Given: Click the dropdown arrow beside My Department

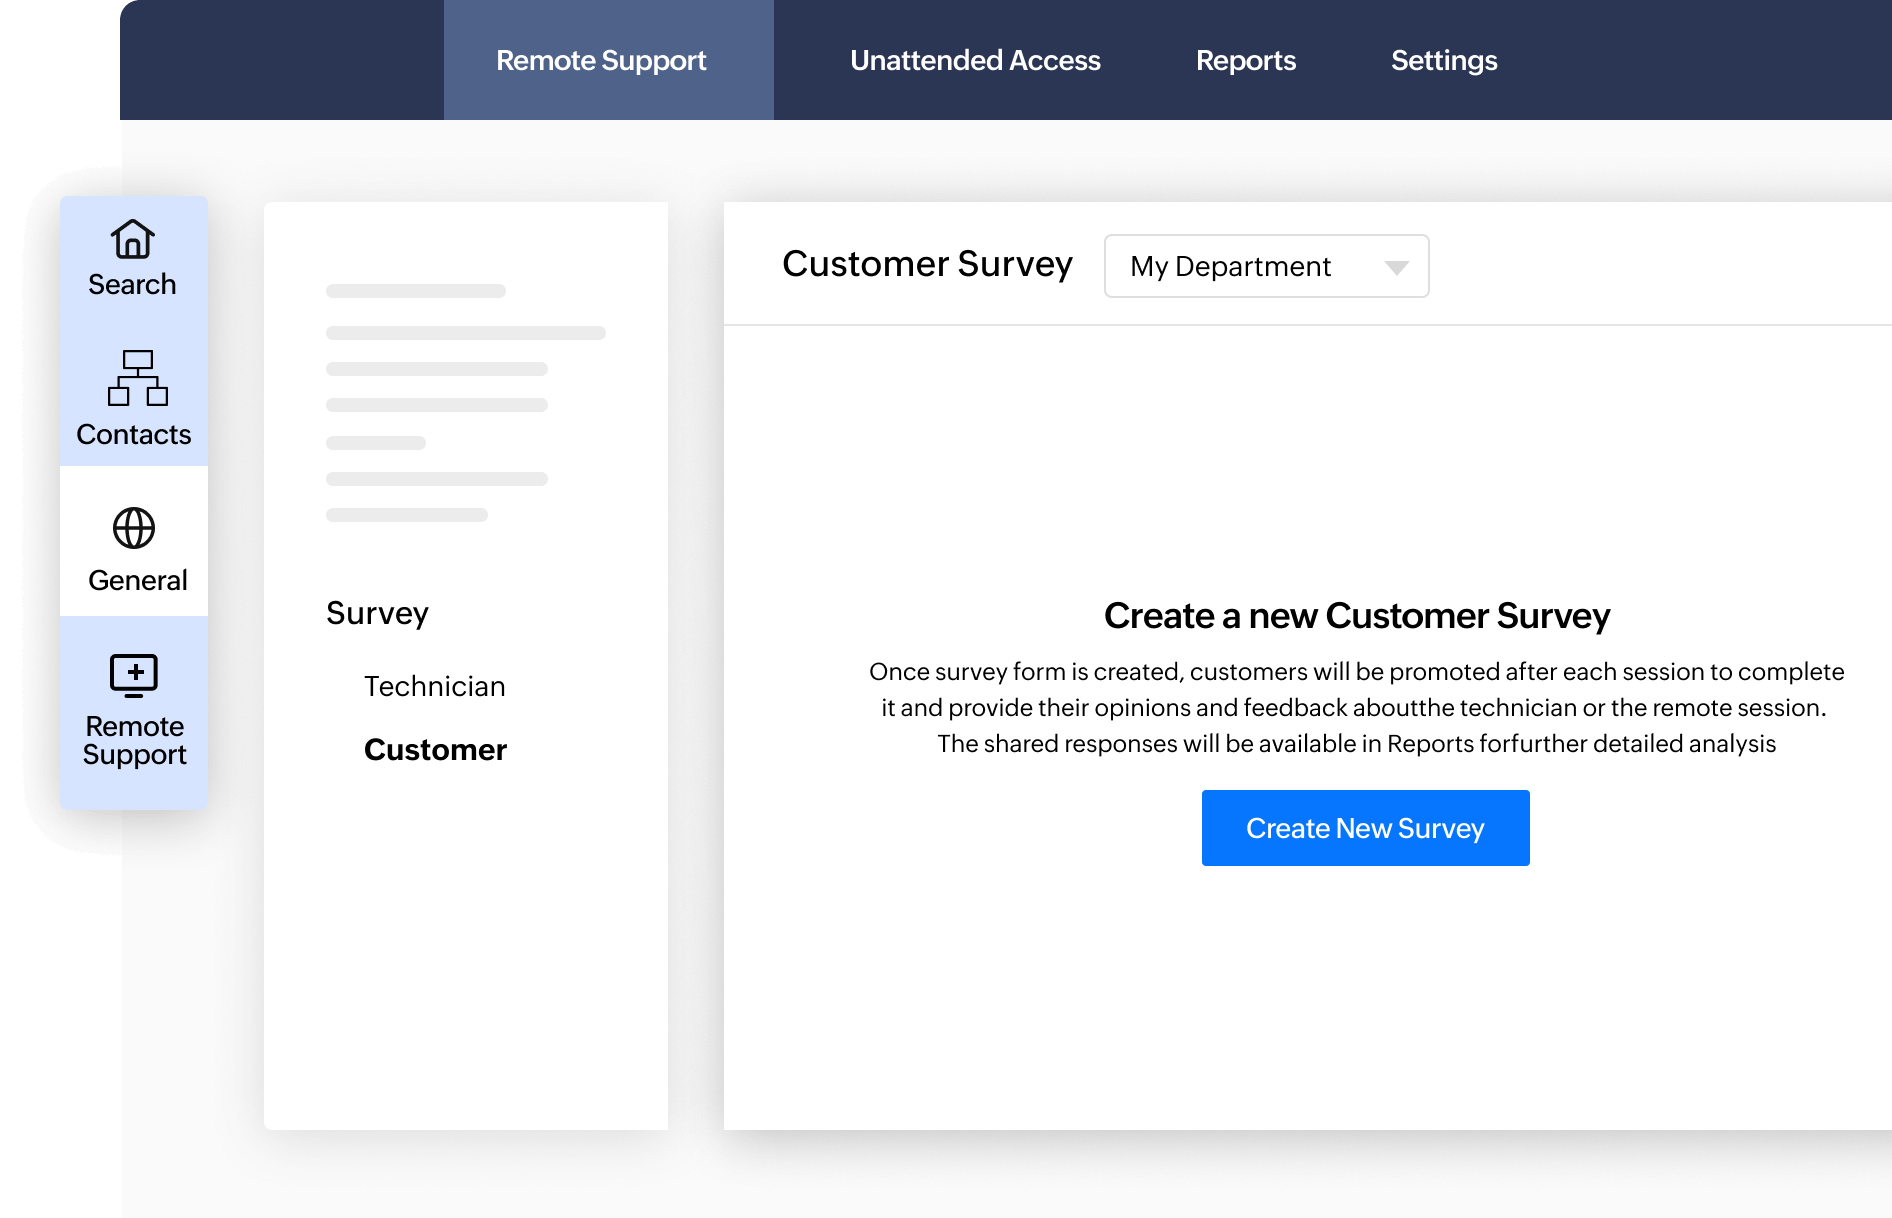Looking at the screenshot, I should 1397,267.
